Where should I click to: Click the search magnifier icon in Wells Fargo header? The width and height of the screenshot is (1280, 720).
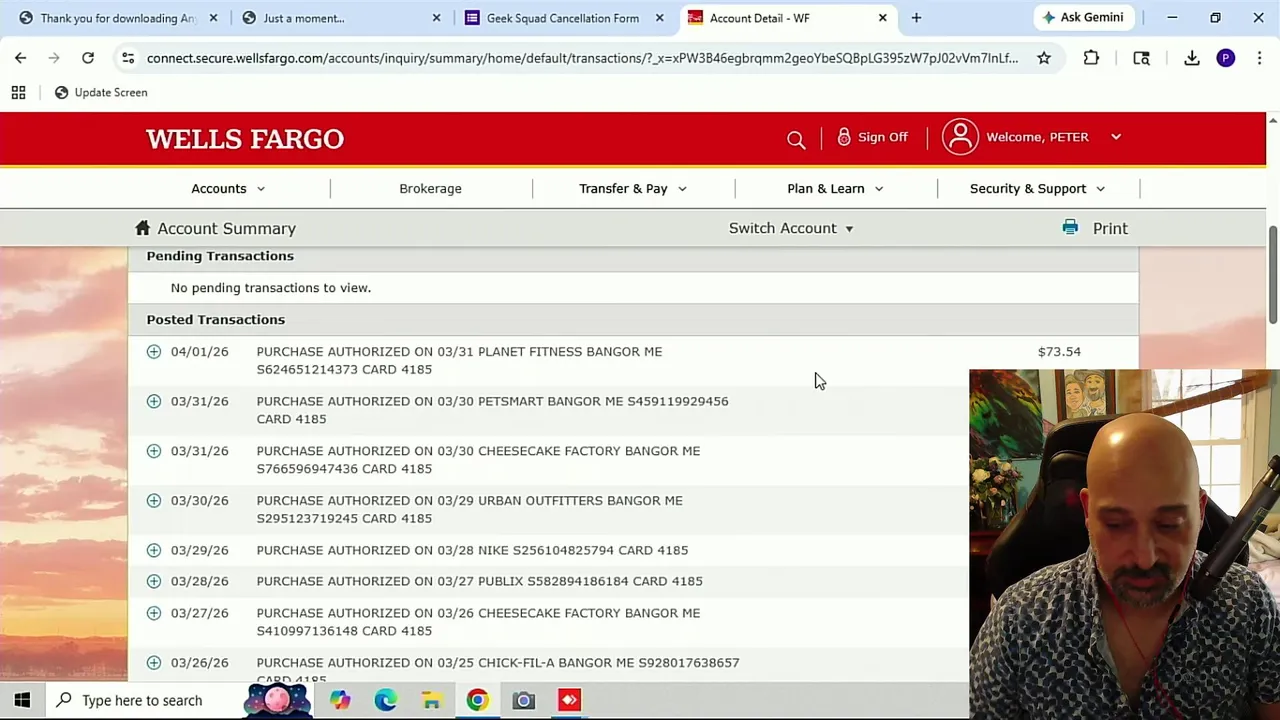(796, 140)
